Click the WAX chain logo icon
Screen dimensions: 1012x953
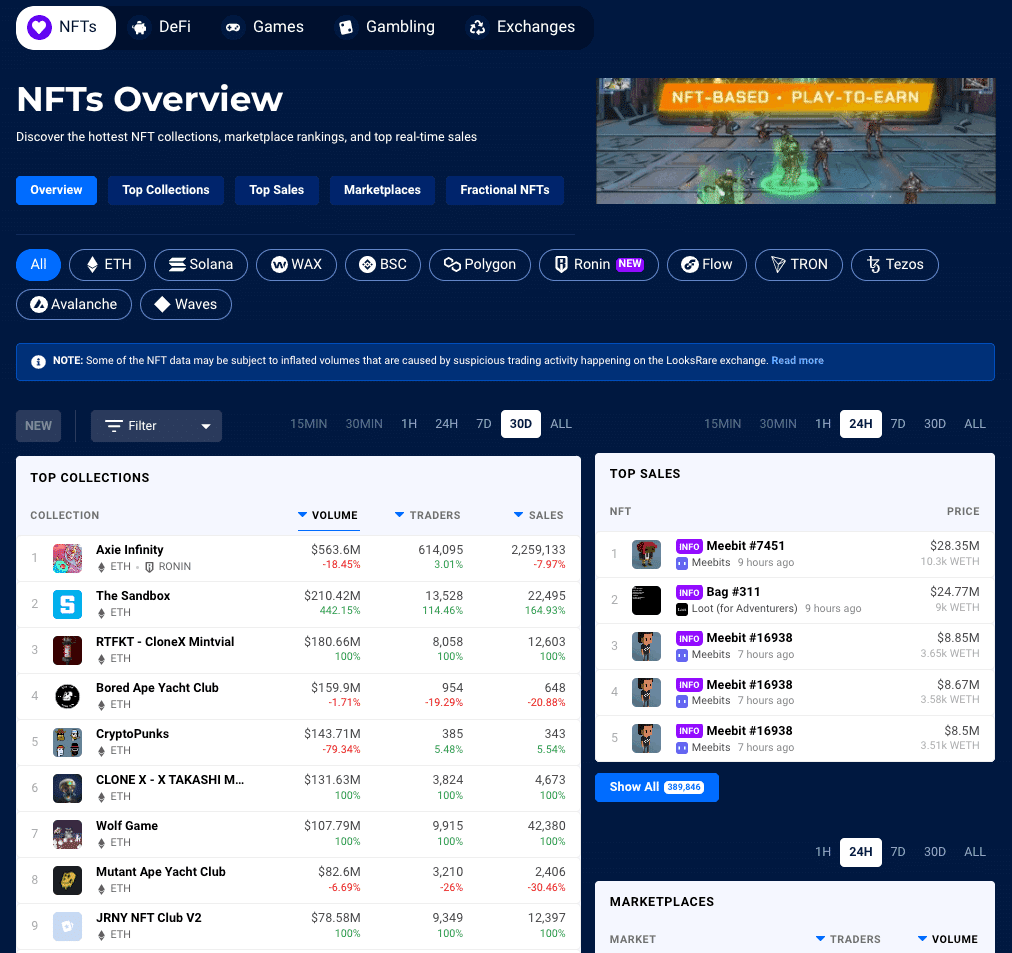tap(279, 265)
